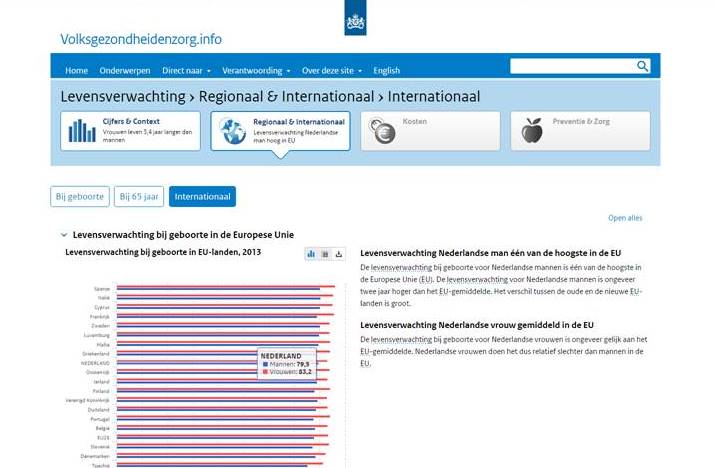
Task: Go to Home in navigation bar
Action: coord(76,71)
